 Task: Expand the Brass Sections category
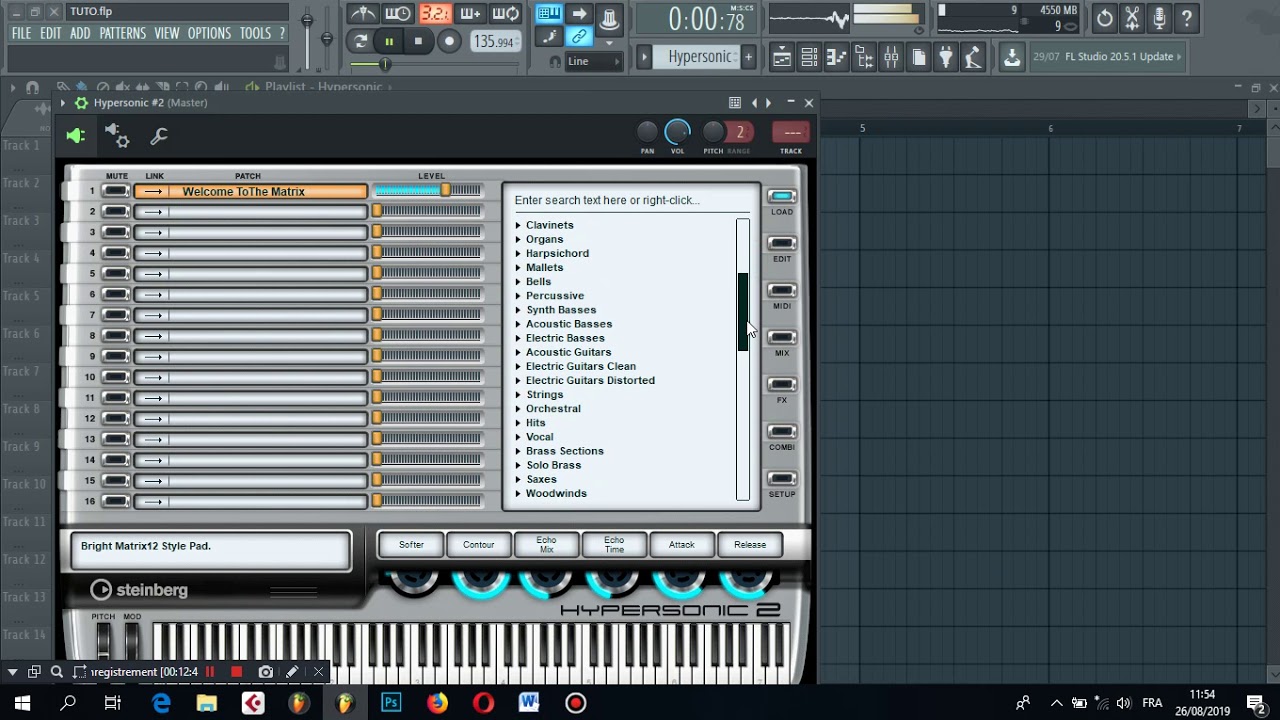pos(518,451)
